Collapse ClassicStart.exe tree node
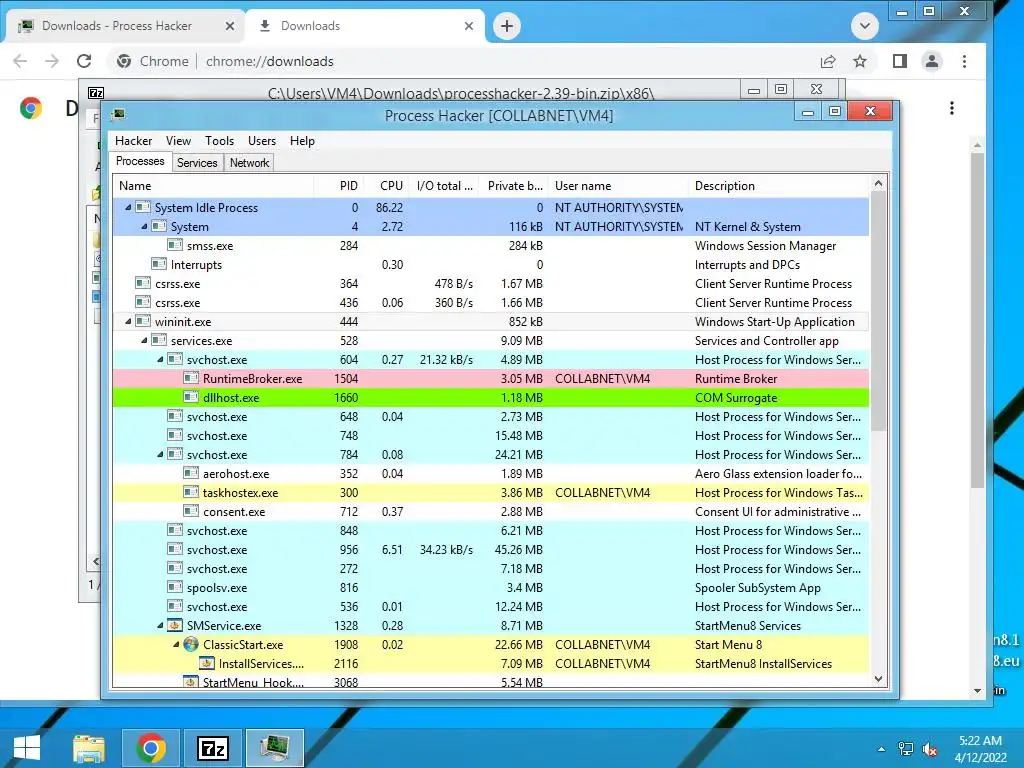 click(176, 645)
